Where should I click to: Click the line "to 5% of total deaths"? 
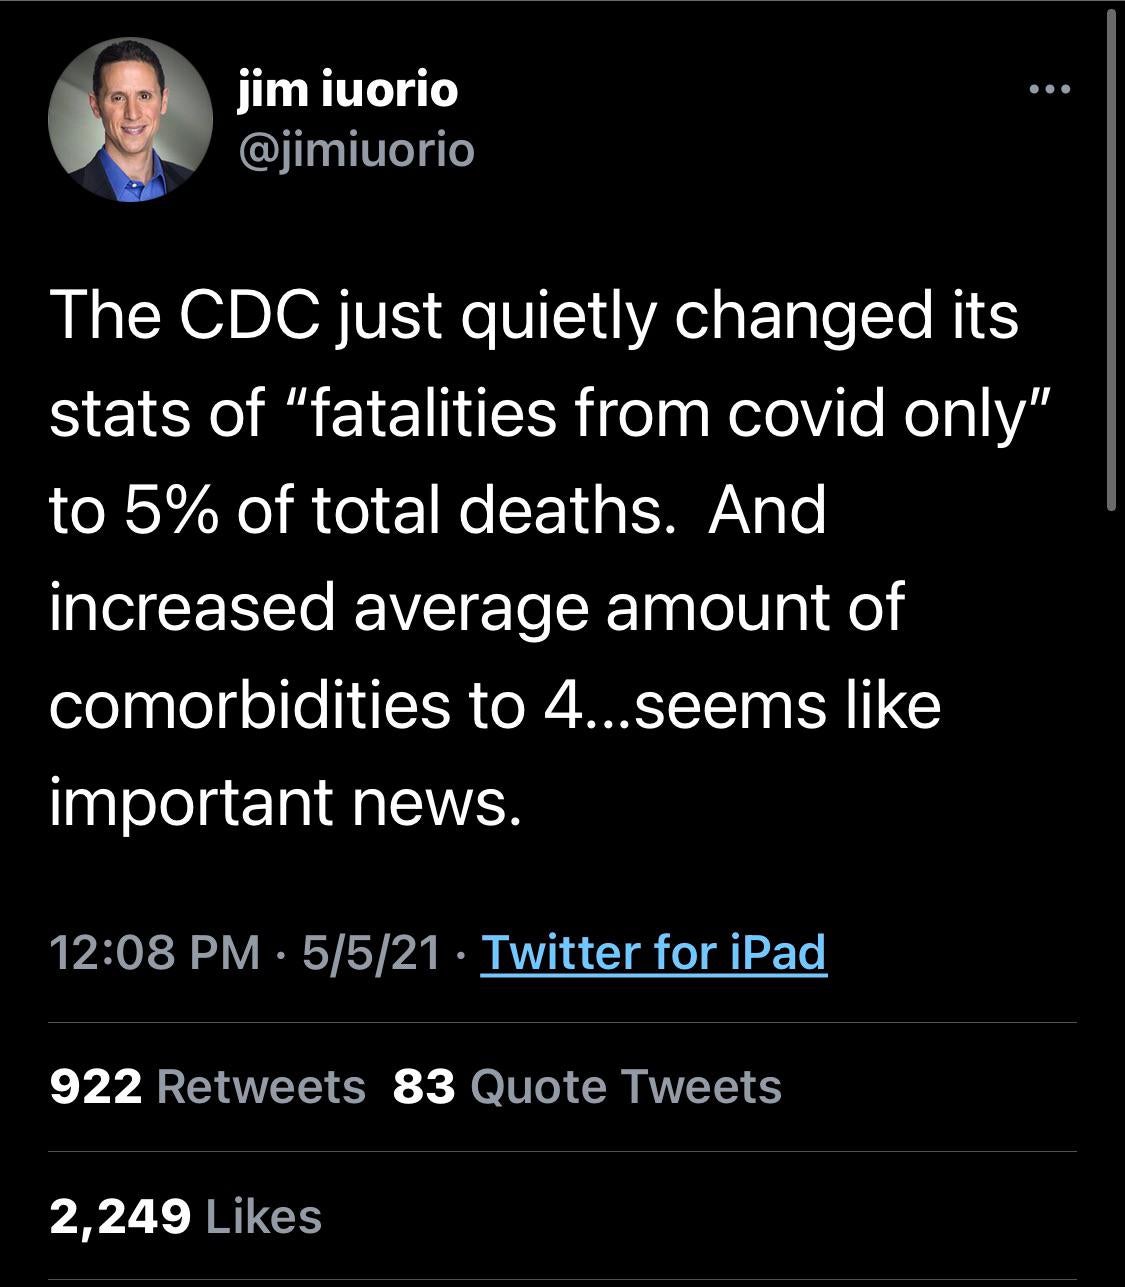(x=356, y=510)
